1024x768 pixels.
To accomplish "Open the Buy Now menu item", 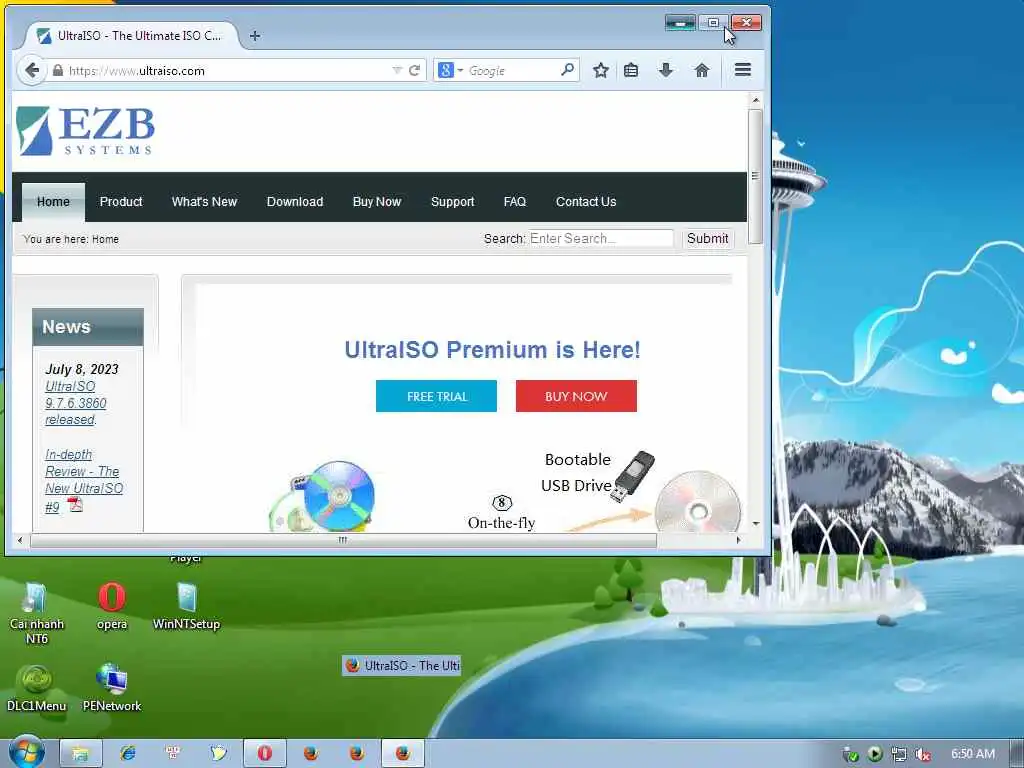I will [377, 202].
